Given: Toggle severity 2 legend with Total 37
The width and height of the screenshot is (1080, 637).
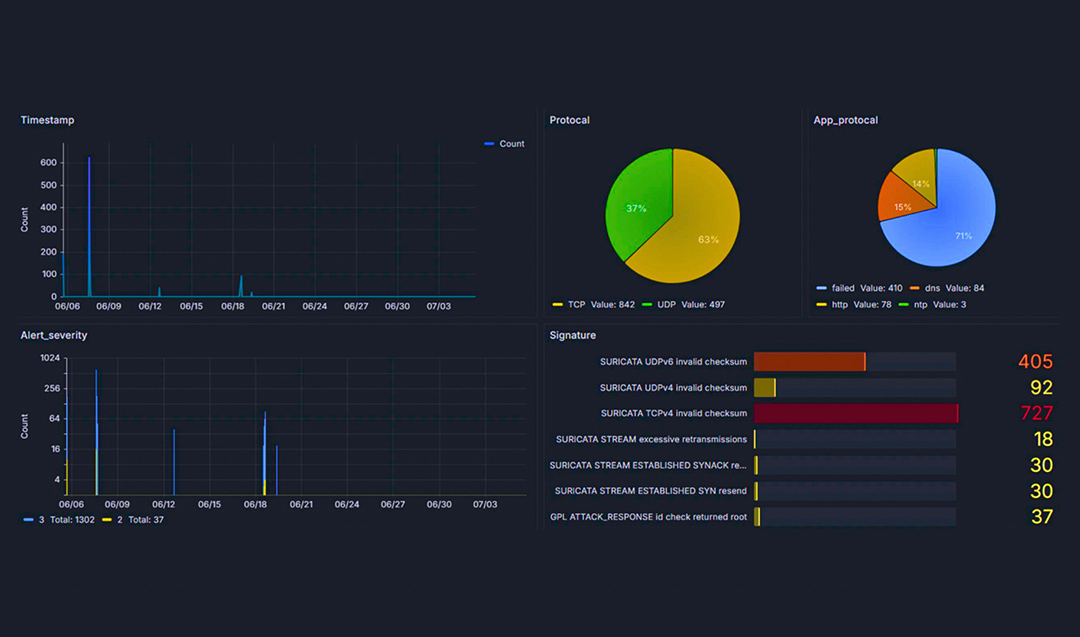Looking at the screenshot, I should coord(133,520).
